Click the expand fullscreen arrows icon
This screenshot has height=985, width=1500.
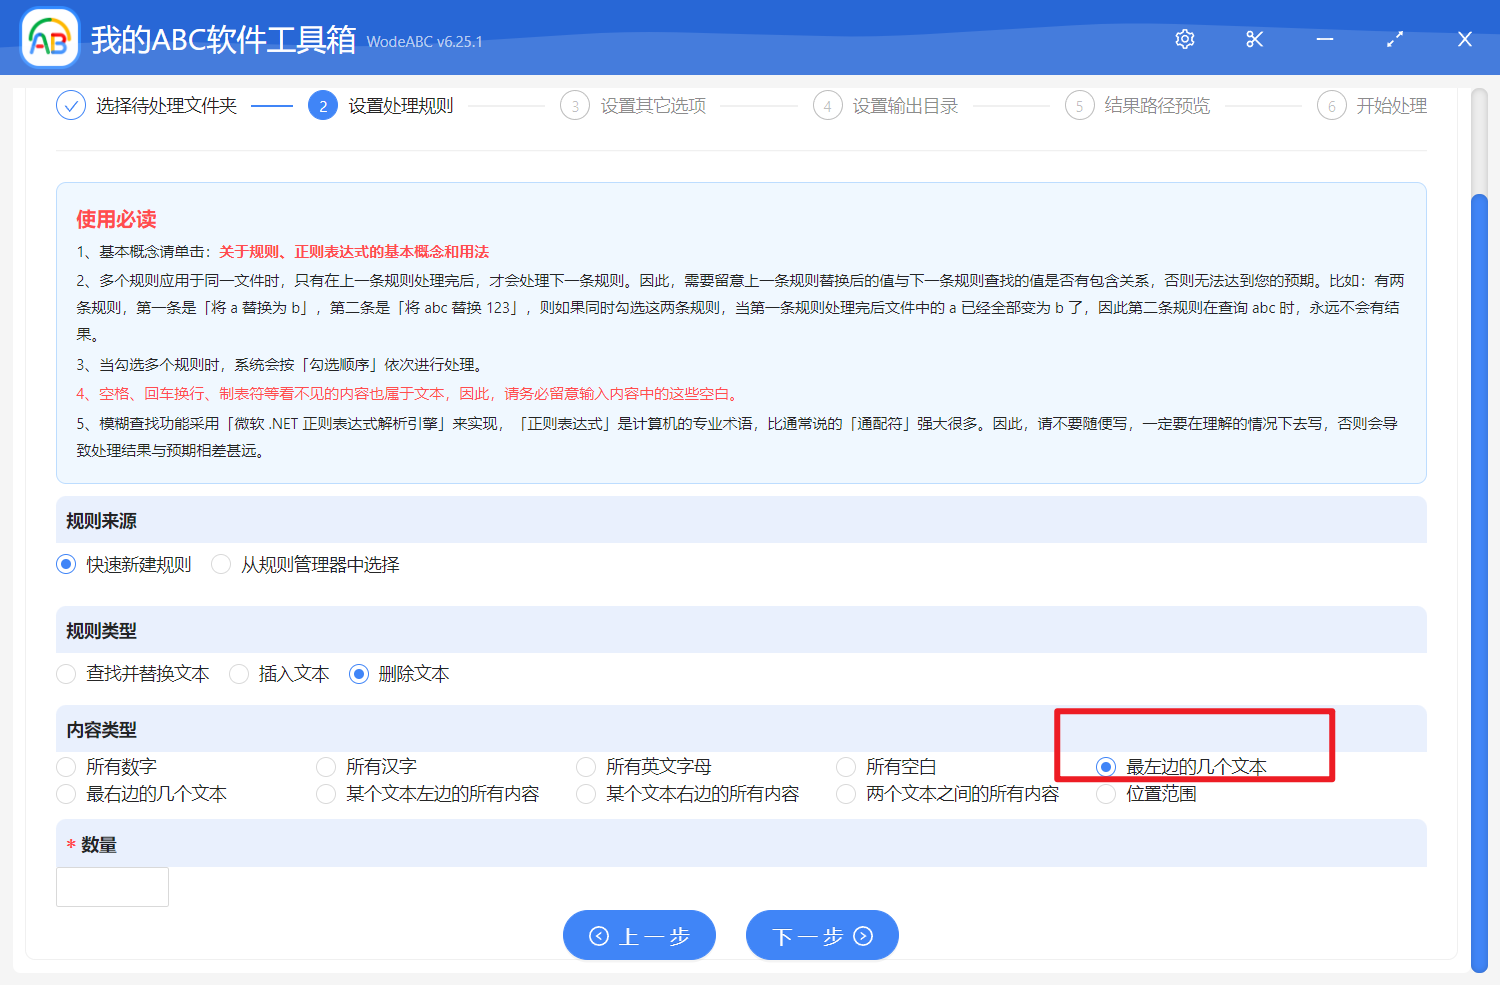tap(1395, 39)
